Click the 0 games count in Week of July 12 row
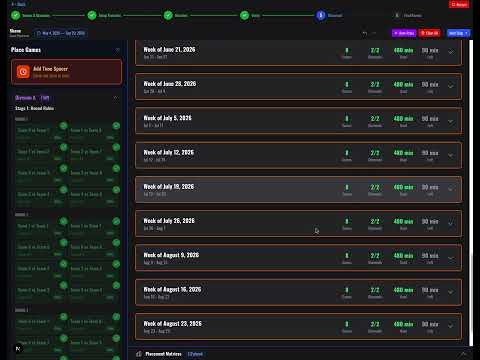 347,153
